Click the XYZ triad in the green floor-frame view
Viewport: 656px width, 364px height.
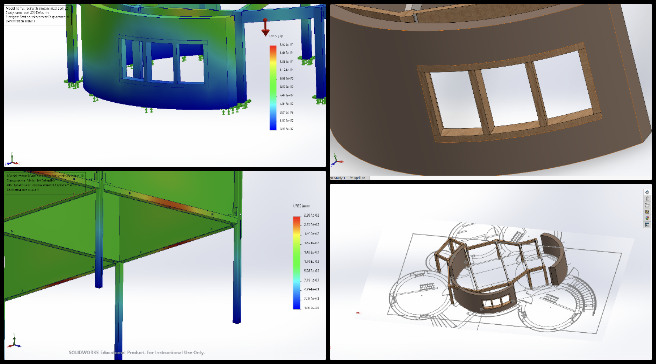(x=14, y=341)
